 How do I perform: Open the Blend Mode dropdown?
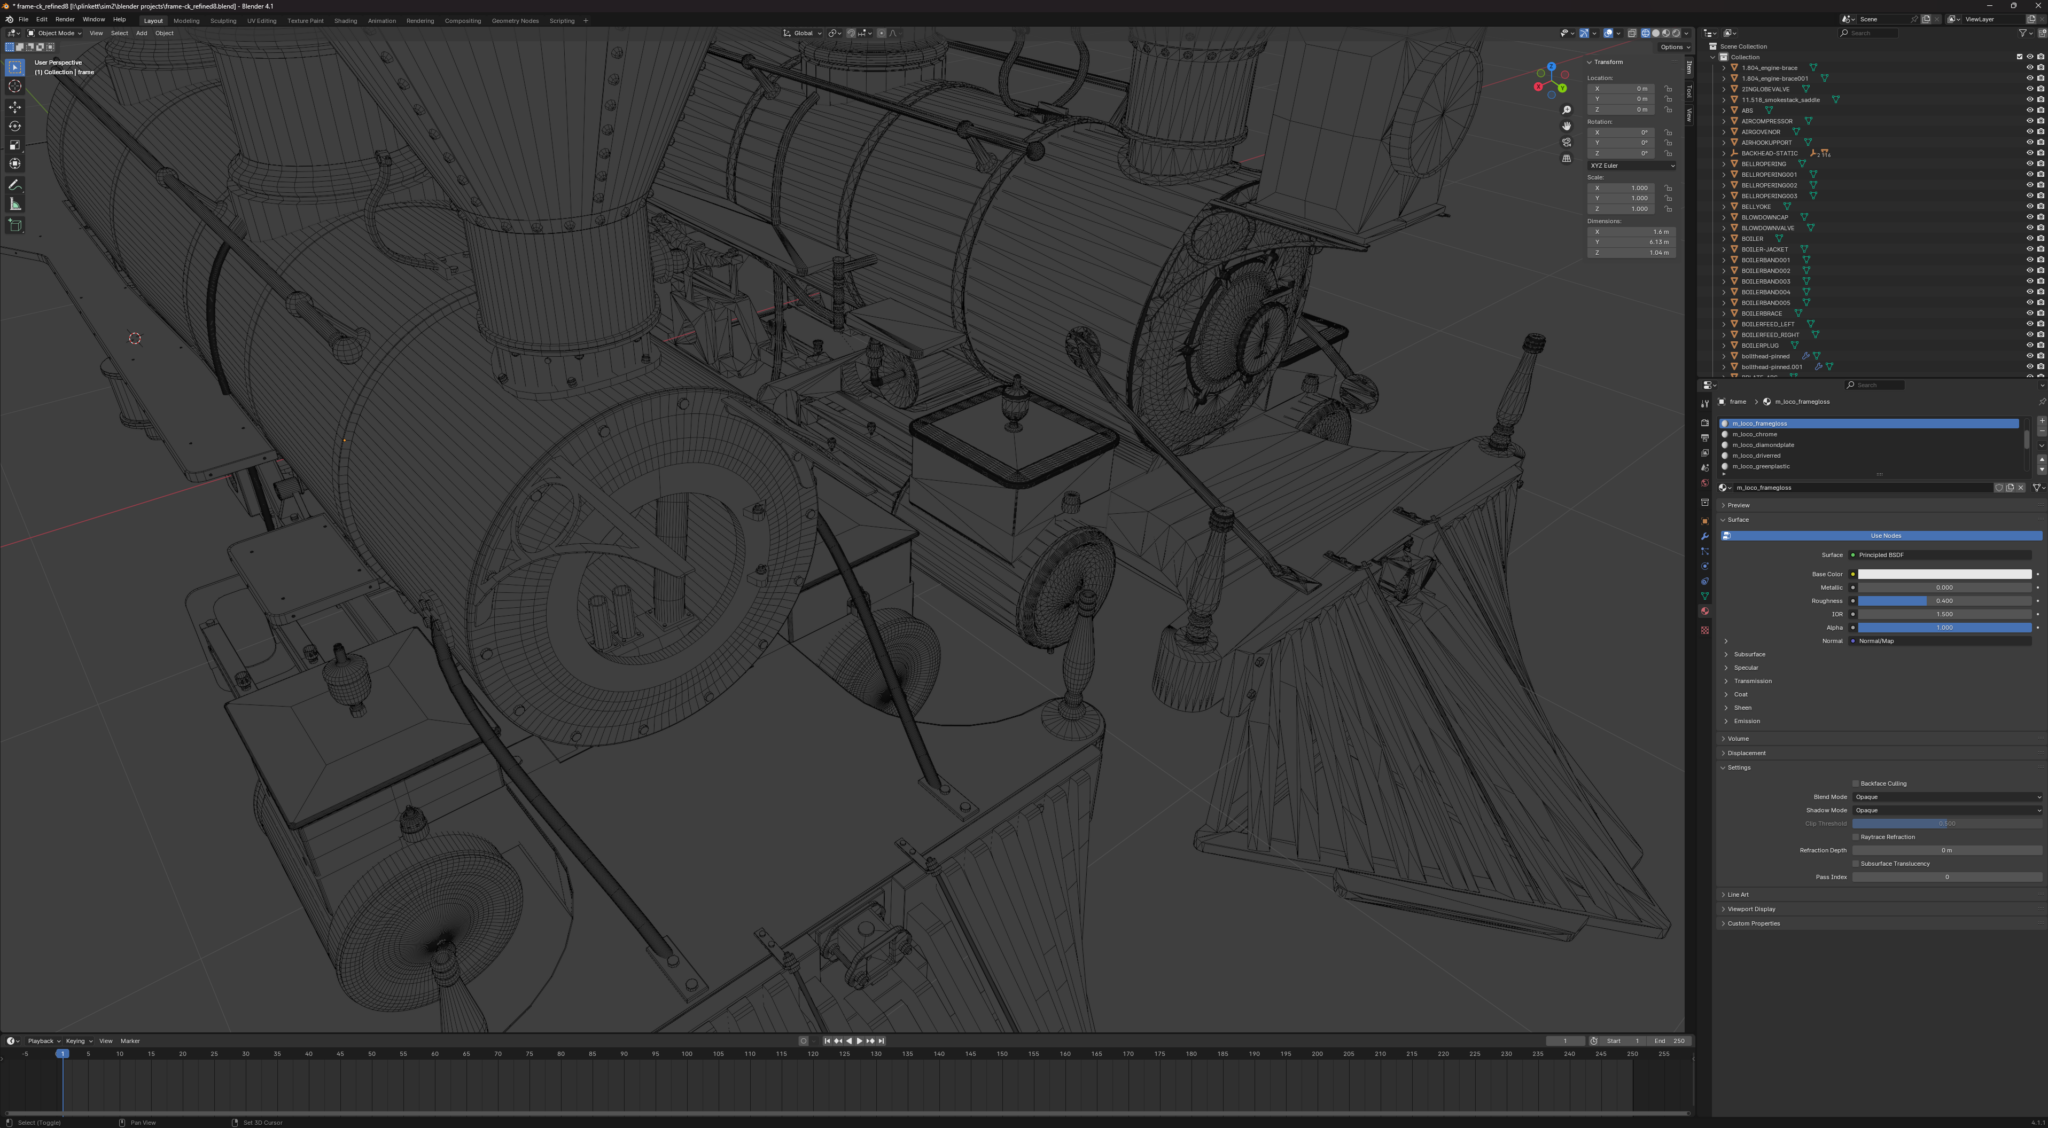pos(1948,797)
